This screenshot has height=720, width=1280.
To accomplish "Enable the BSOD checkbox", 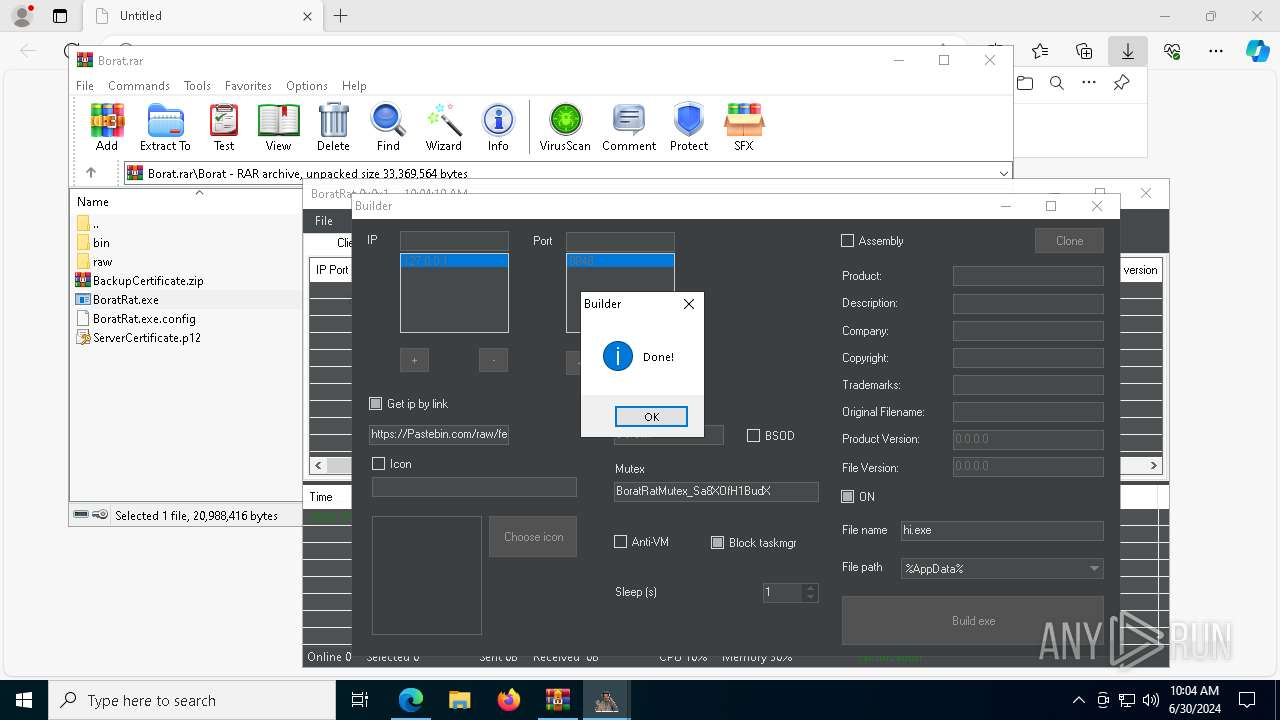I will click(754, 435).
